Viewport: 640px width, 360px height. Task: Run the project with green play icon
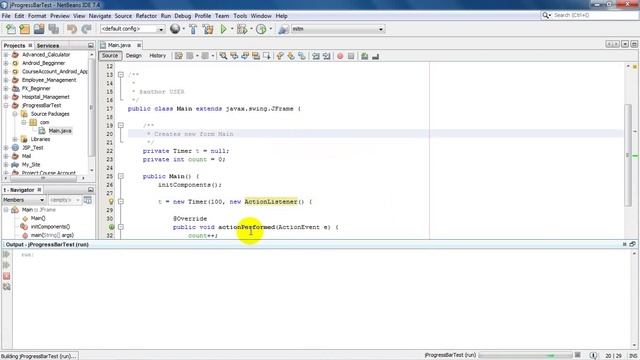pyautogui.click(x=223, y=29)
